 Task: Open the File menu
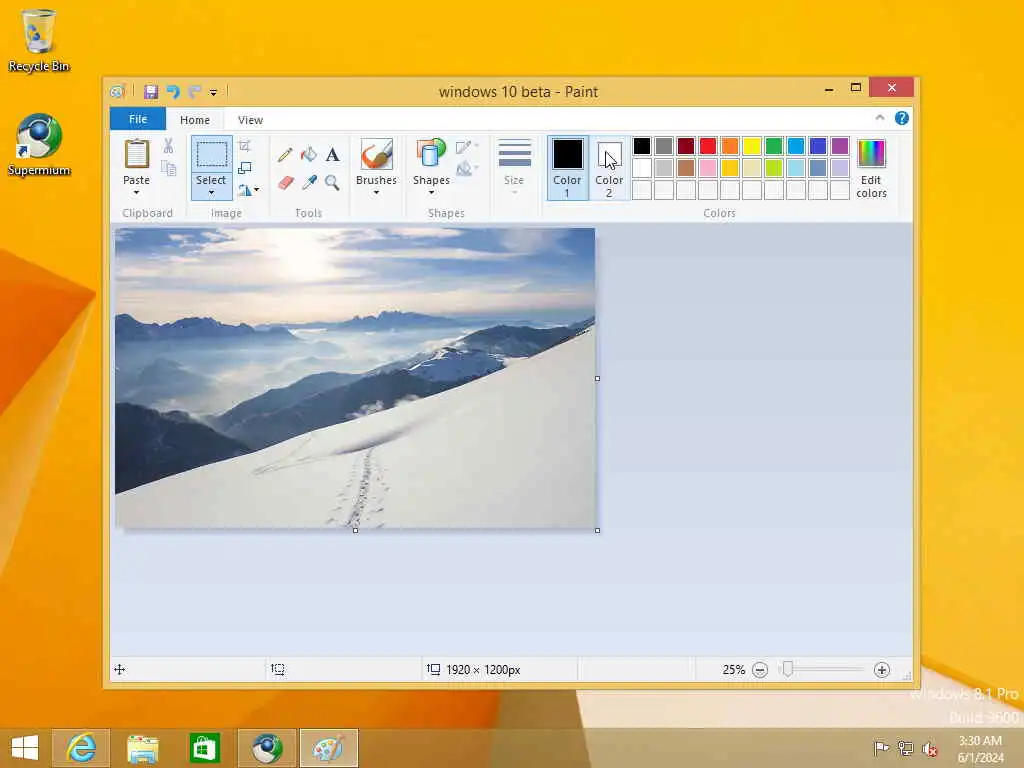(x=138, y=119)
